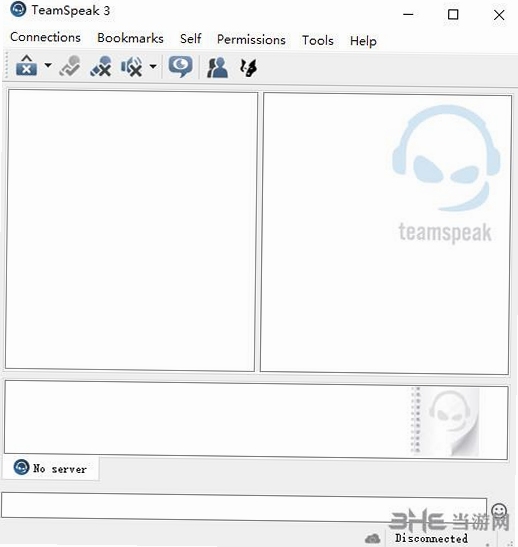This screenshot has width=518, height=547.
Task: Click the toolbar drag handle grip
Action: (6, 65)
